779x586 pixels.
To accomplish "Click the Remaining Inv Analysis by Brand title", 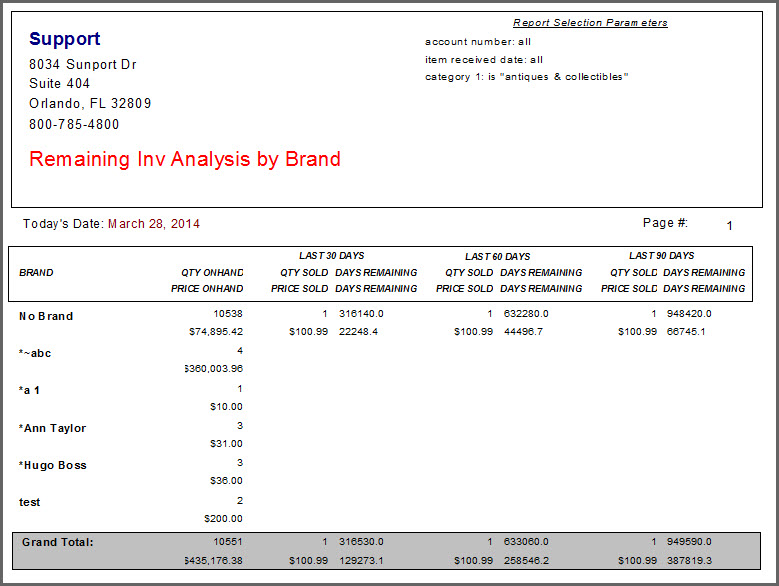I will 185,159.
